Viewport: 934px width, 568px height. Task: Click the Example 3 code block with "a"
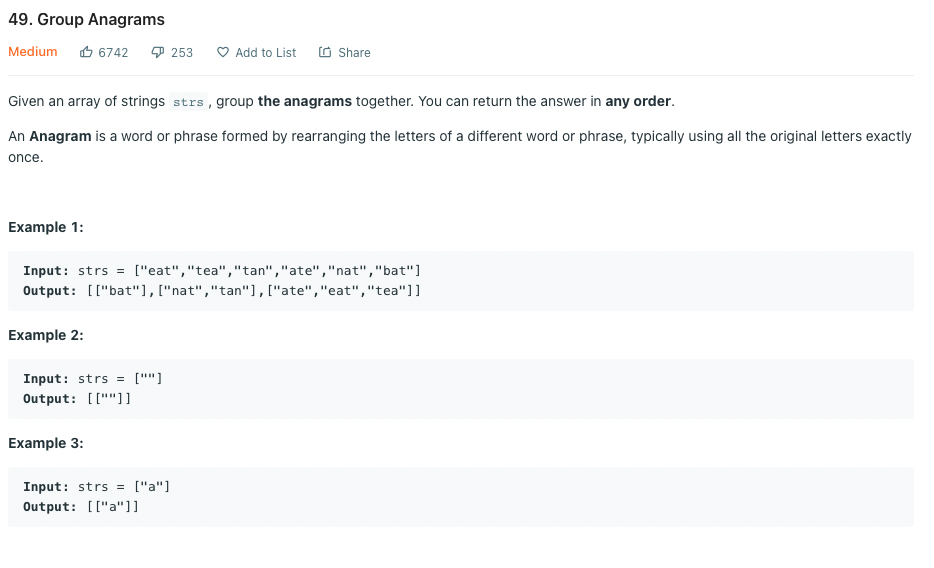coord(461,497)
